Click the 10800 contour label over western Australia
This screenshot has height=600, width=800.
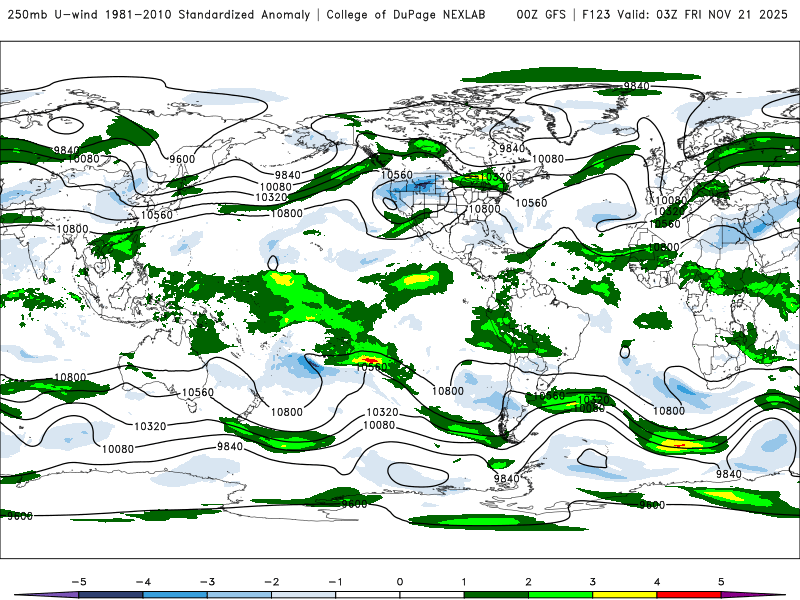pos(70,378)
